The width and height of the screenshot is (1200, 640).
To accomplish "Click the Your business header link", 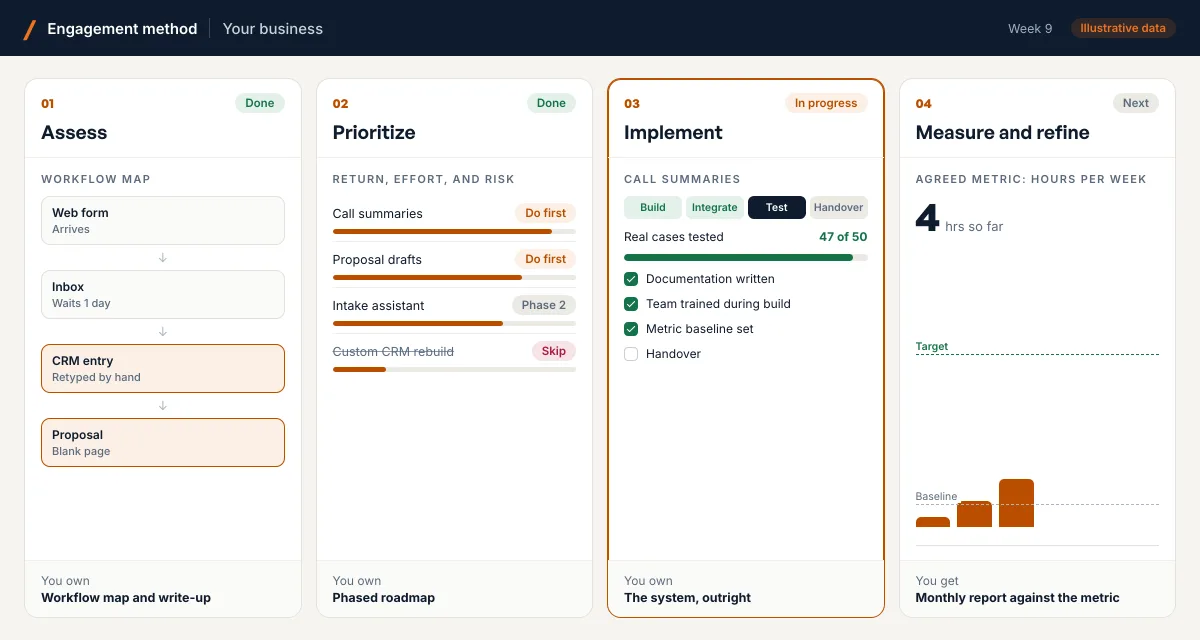I will pyautogui.click(x=273, y=29).
